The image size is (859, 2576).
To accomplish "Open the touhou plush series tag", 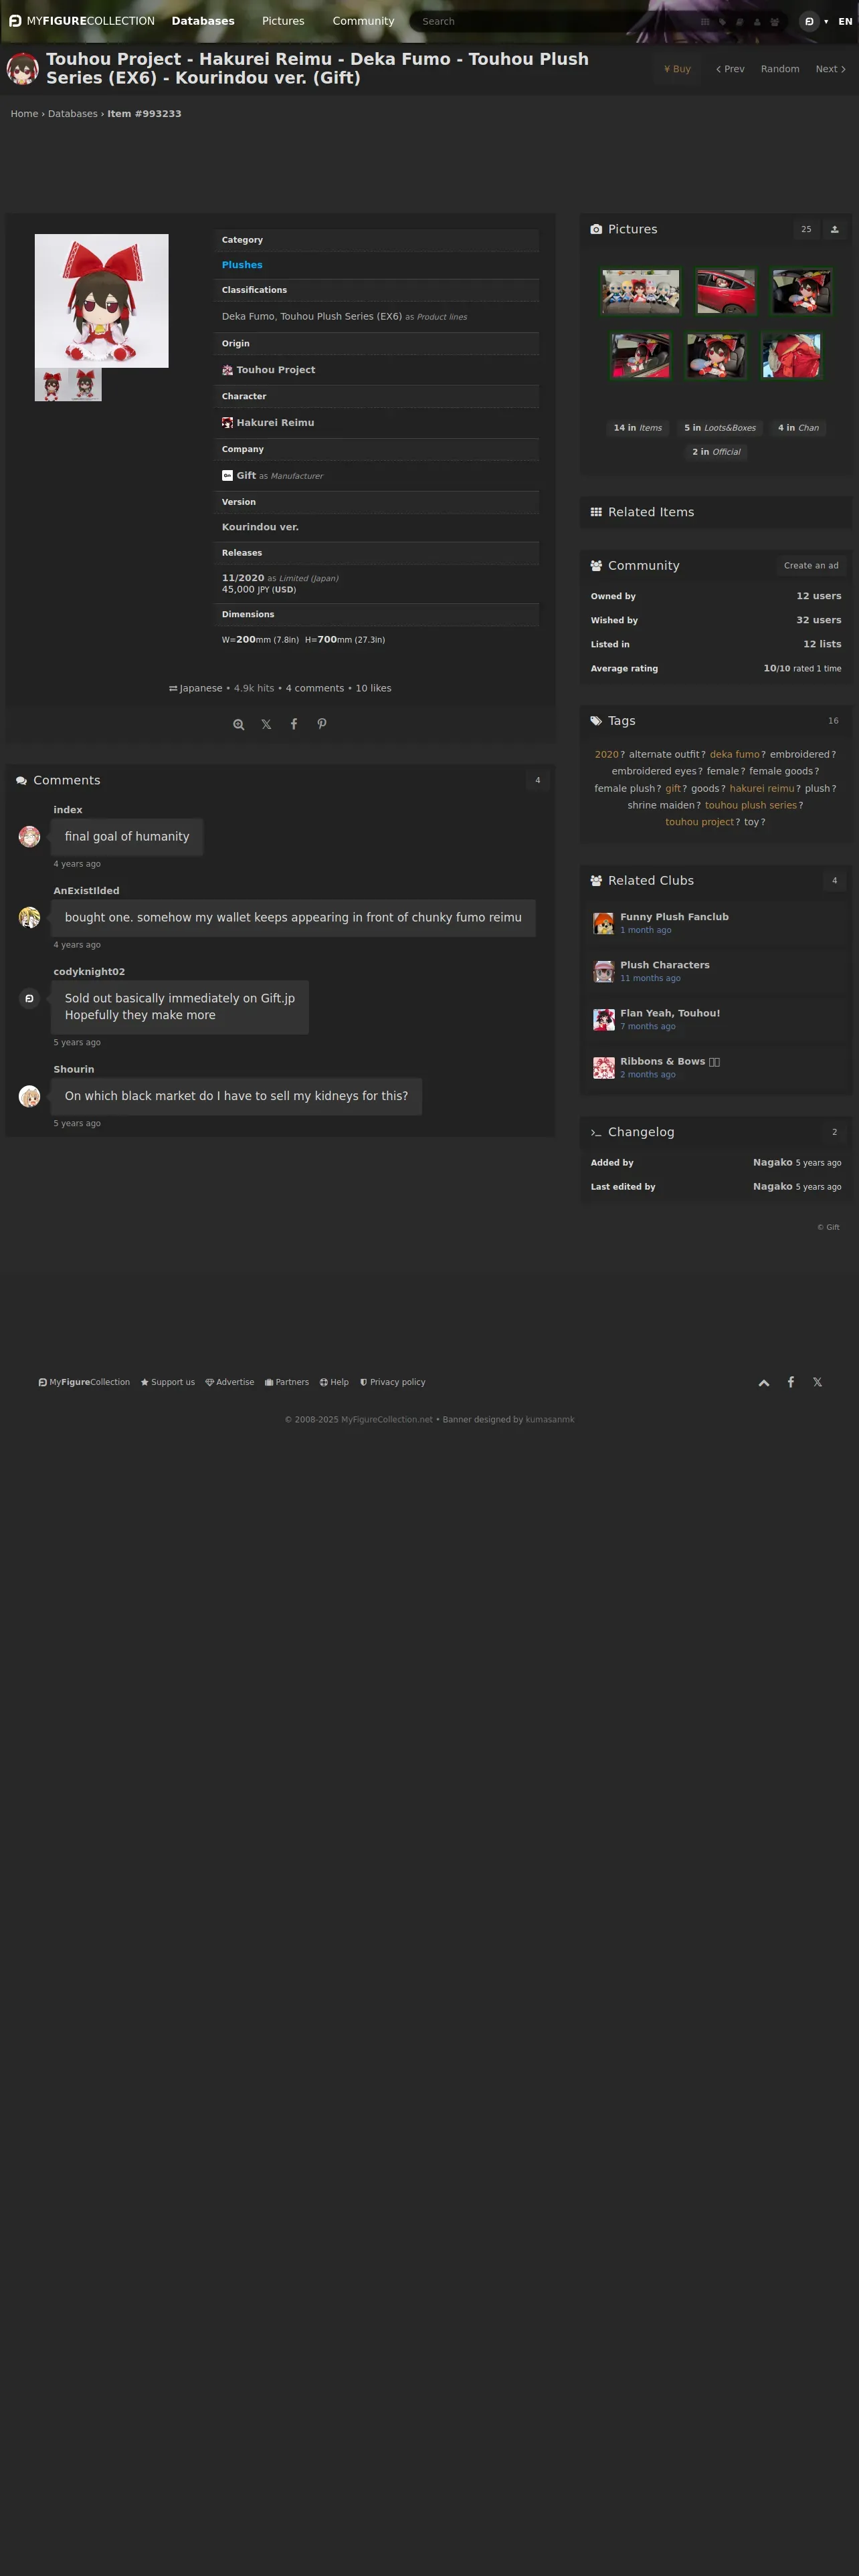I will pos(751,805).
